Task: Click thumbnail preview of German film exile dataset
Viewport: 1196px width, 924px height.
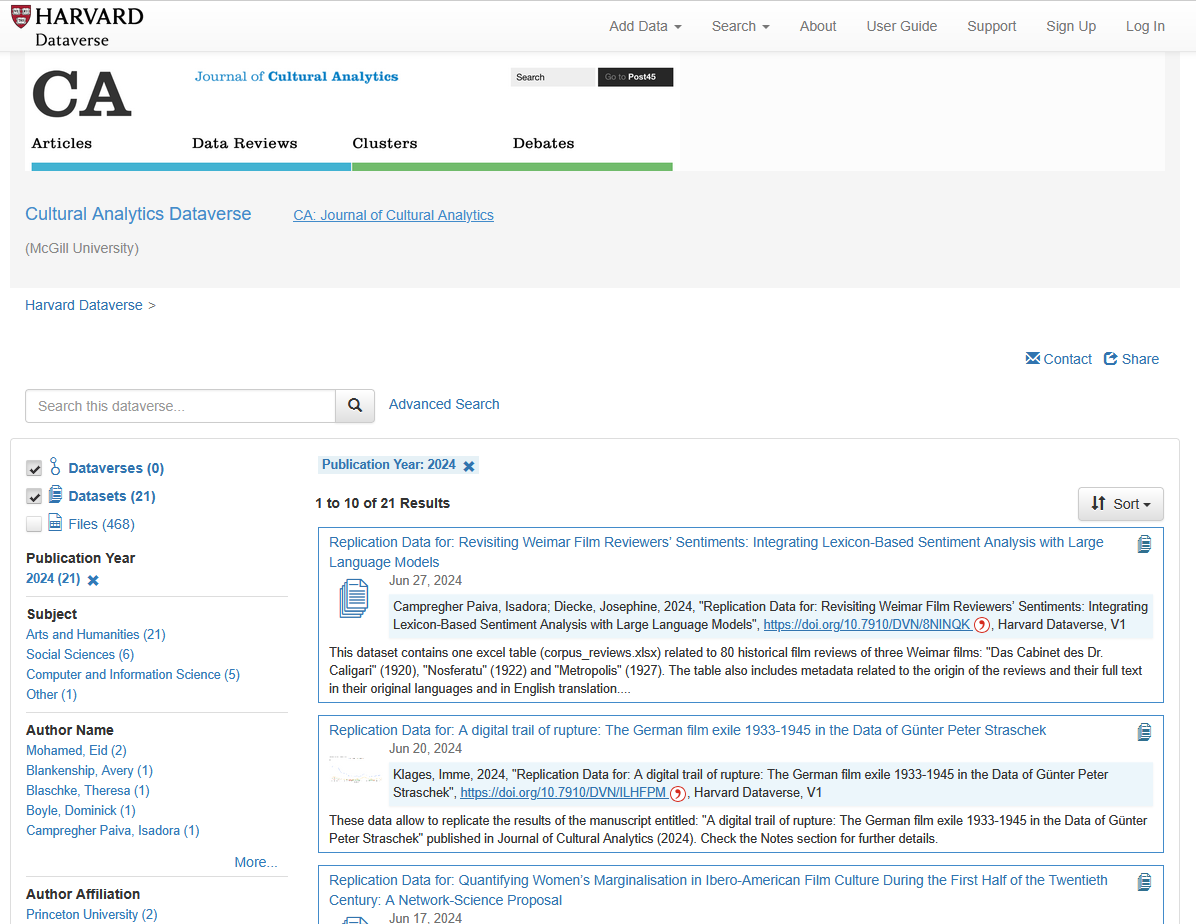Action: point(355,769)
